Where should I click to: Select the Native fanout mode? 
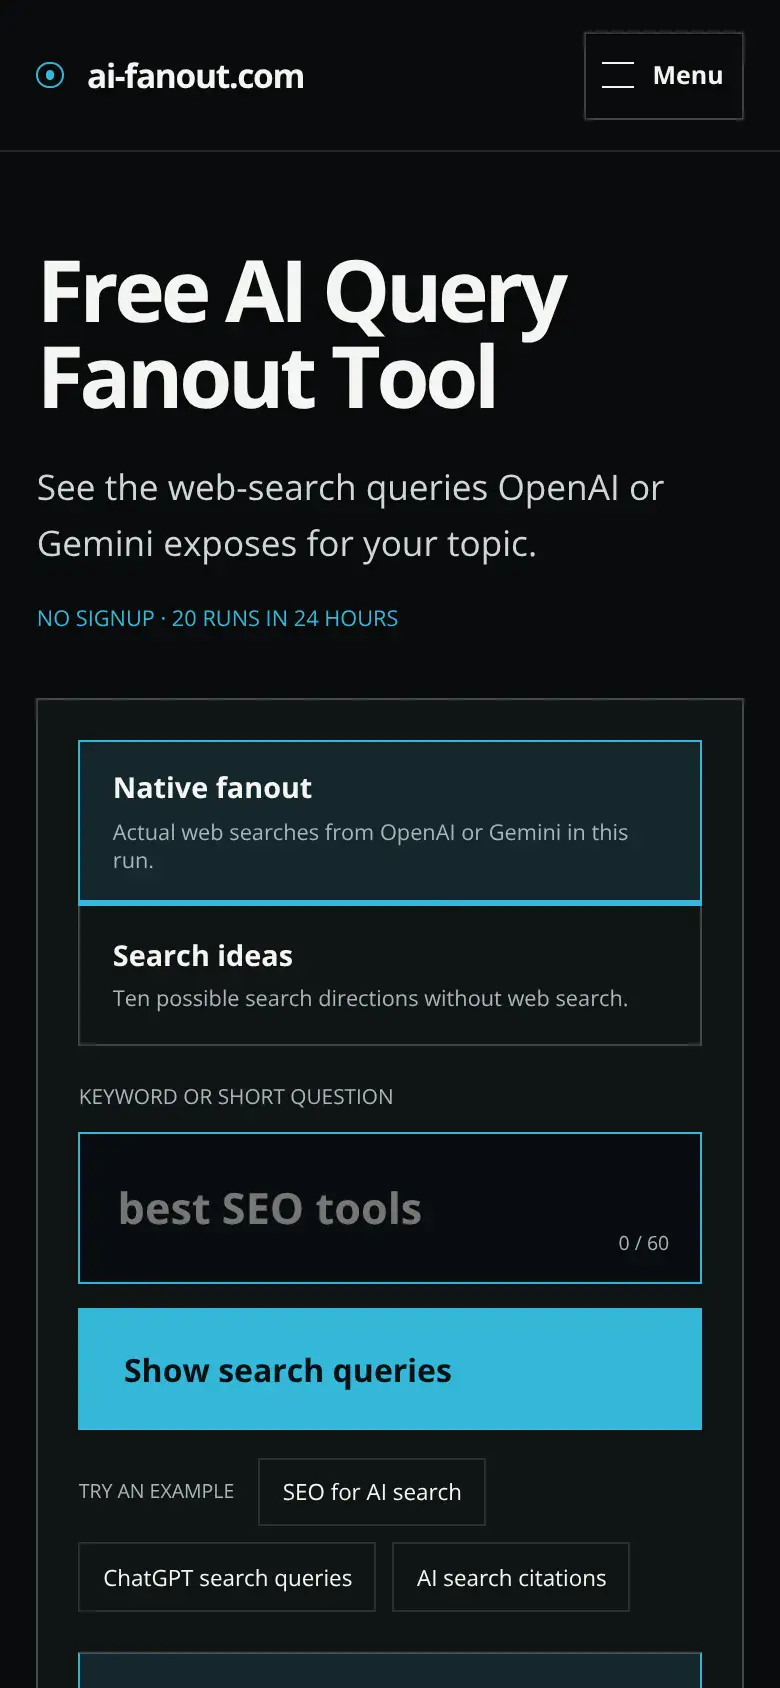coord(390,822)
